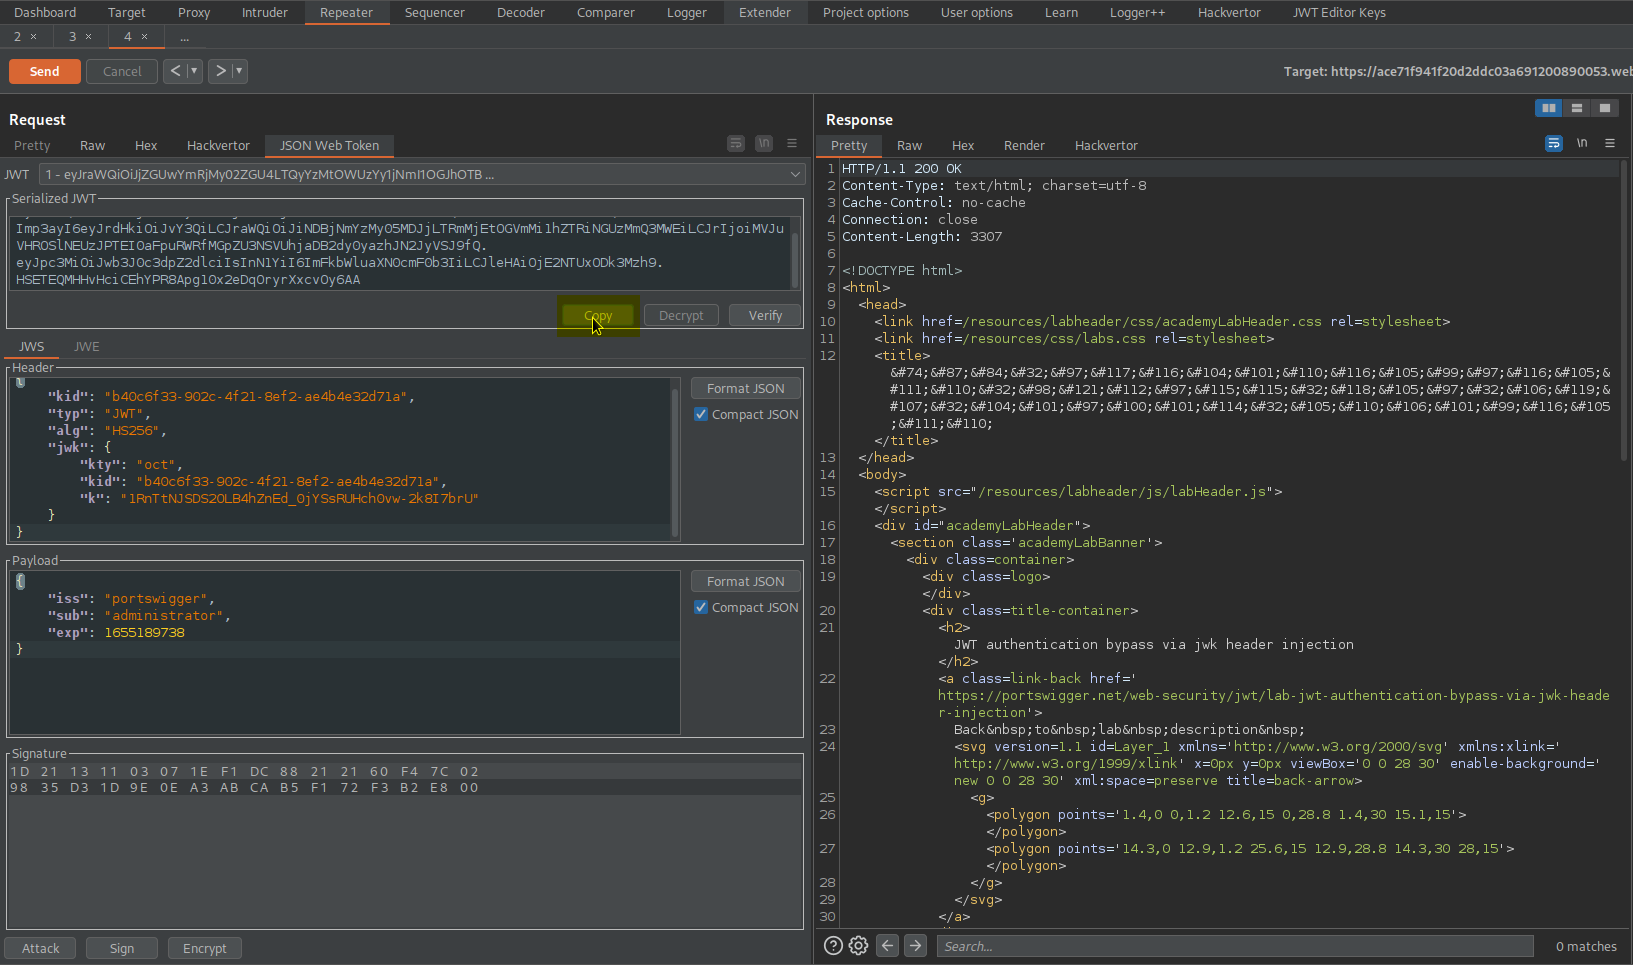This screenshot has width=1633, height=965.
Task: Open the Request panel options menu
Action: click(x=792, y=143)
